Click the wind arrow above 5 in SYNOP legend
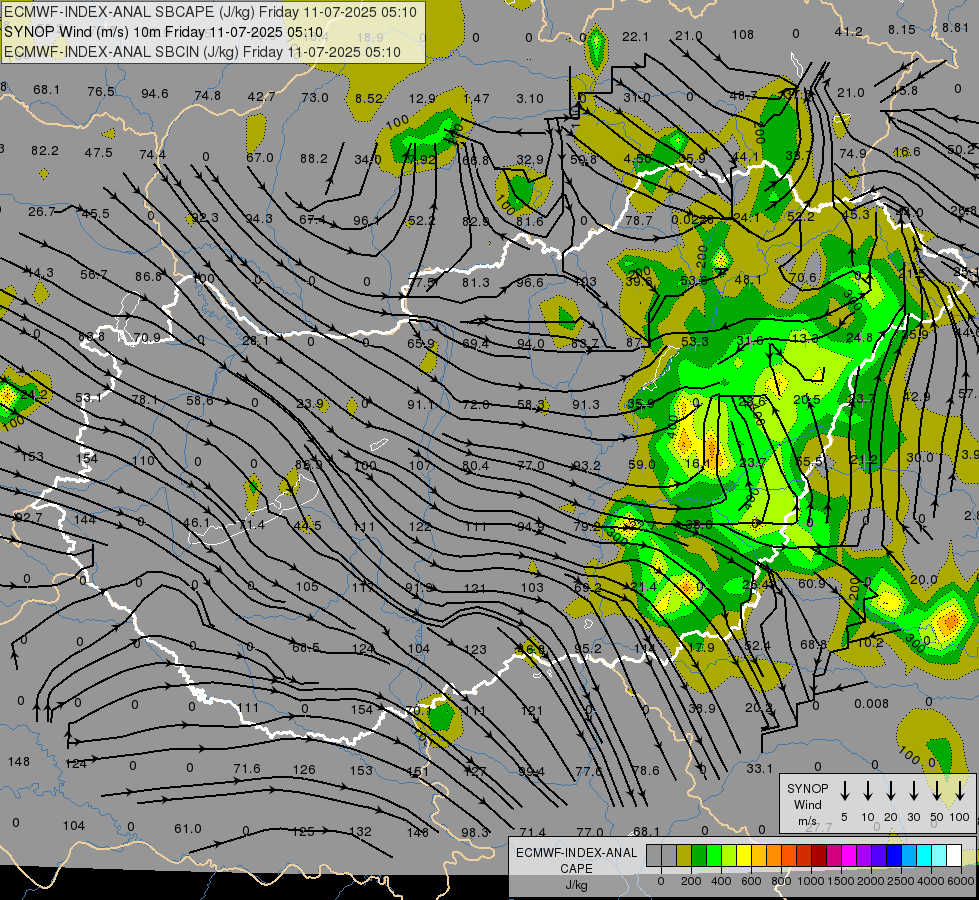 pyautogui.click(x=845, y=791)
